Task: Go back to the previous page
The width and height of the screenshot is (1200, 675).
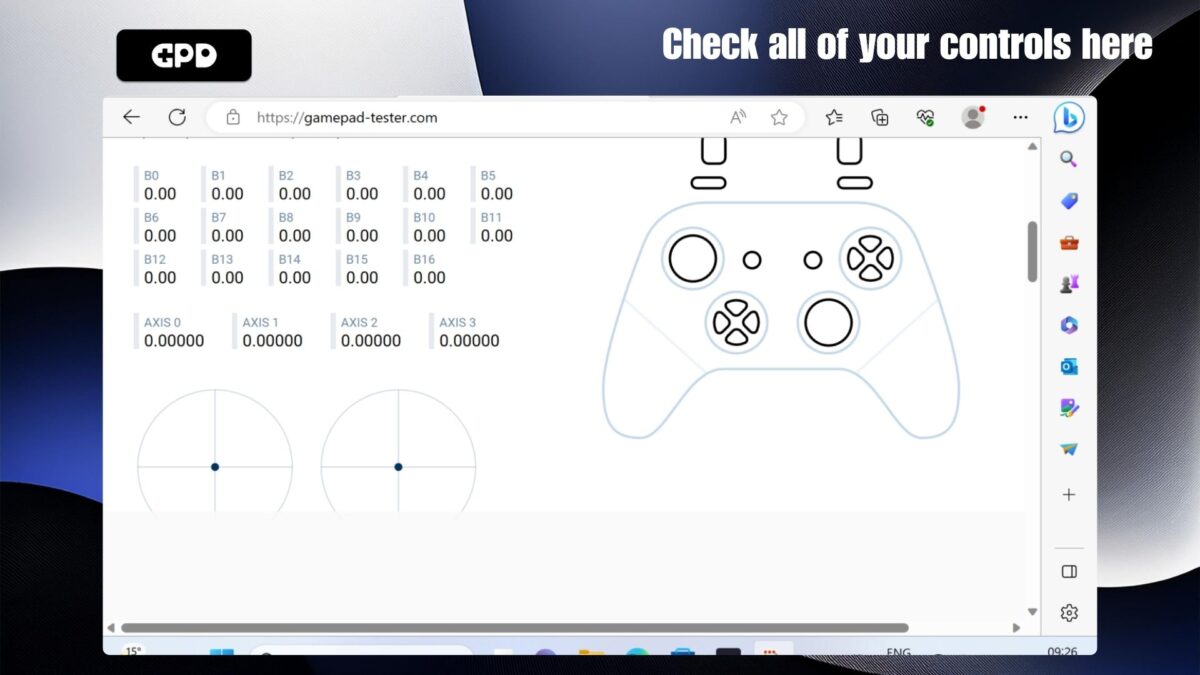Action: coord(131,117)
